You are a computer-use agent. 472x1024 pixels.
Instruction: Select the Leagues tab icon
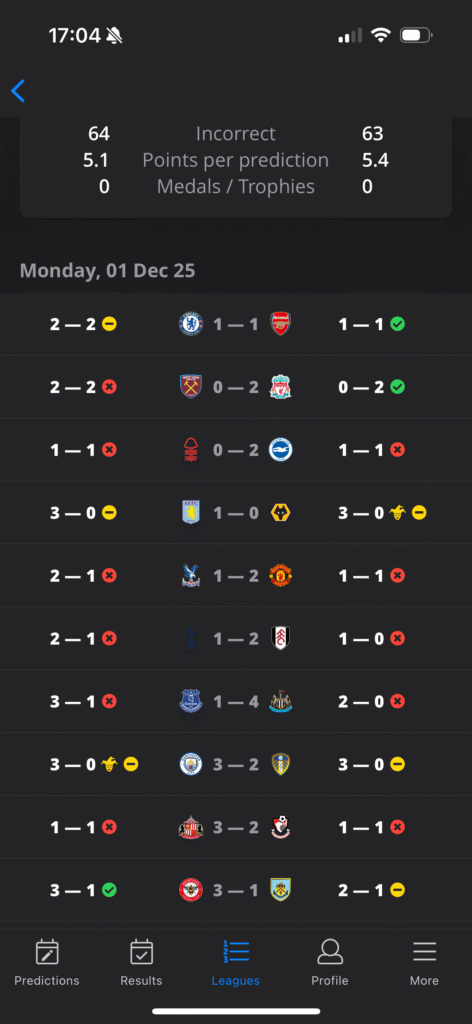tap(236, 952)
